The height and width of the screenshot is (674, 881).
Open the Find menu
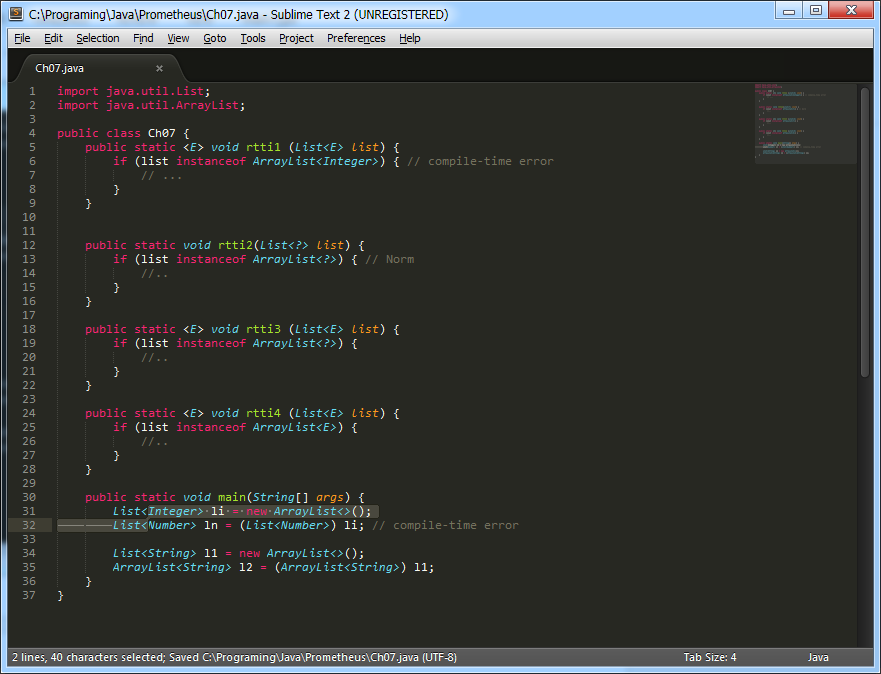(x=143, y=38)
